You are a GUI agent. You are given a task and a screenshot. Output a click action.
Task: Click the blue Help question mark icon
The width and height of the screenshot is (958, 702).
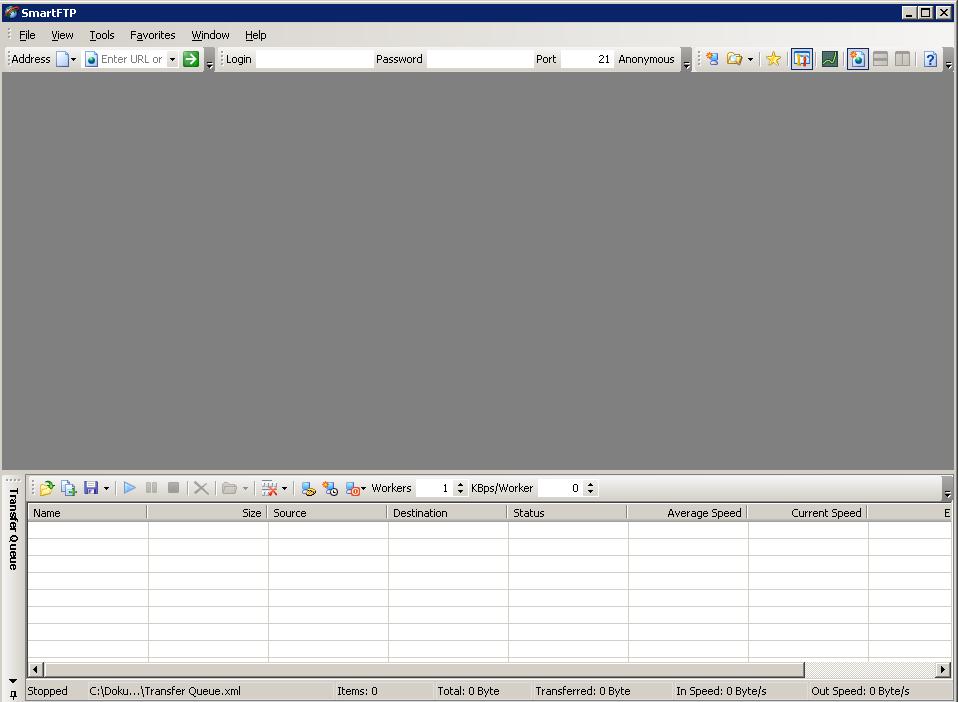(930, 59)
